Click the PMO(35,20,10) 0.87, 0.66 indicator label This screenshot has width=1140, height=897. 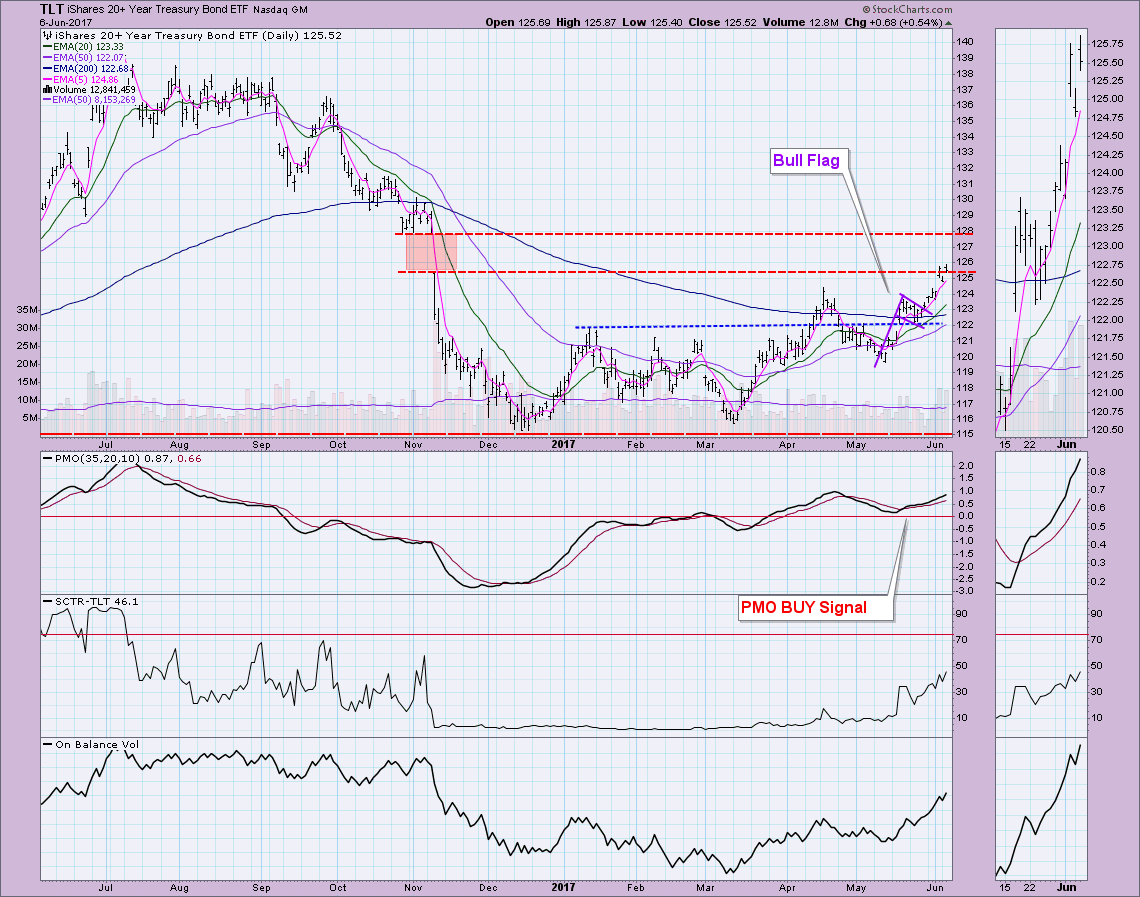121,459
